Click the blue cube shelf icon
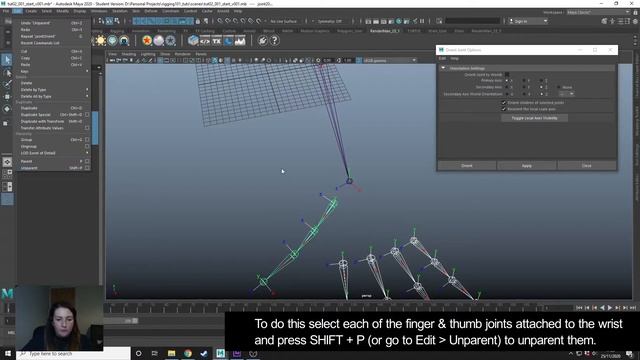This screenshot has height=360, width=640. [x=193, y=40]
